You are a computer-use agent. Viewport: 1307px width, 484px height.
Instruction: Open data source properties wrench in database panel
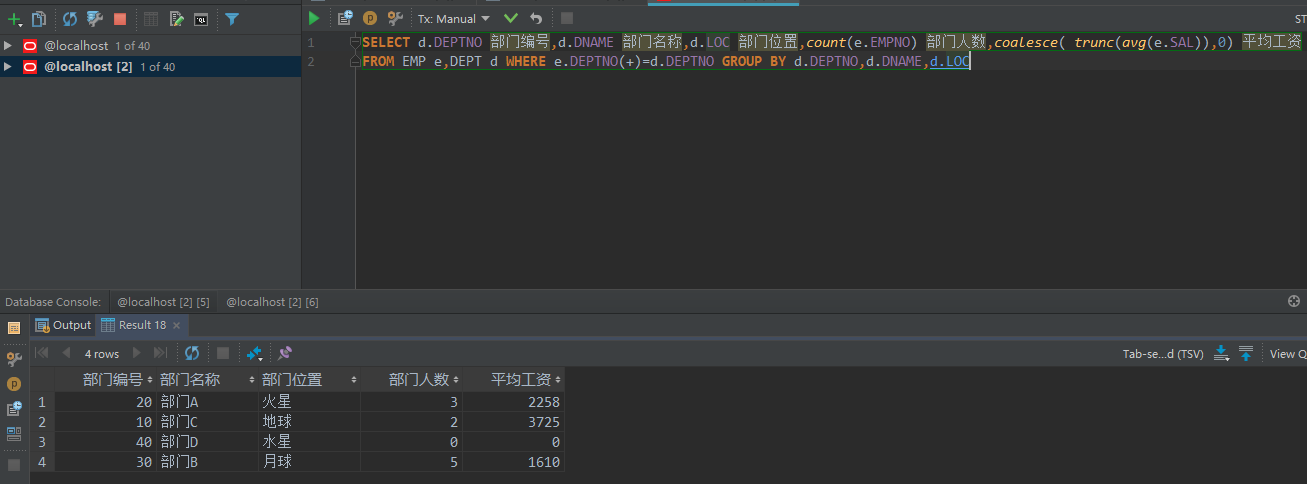[x=95, y=19]
